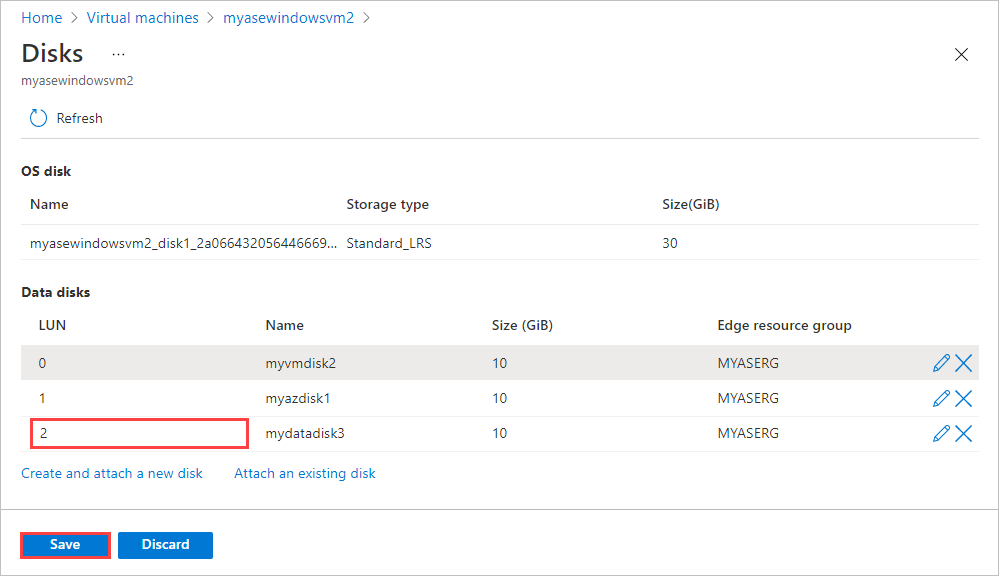This screenshot has width=999, height=576.
Task: Close the Disks blade with X
Action: pos(961,55)
